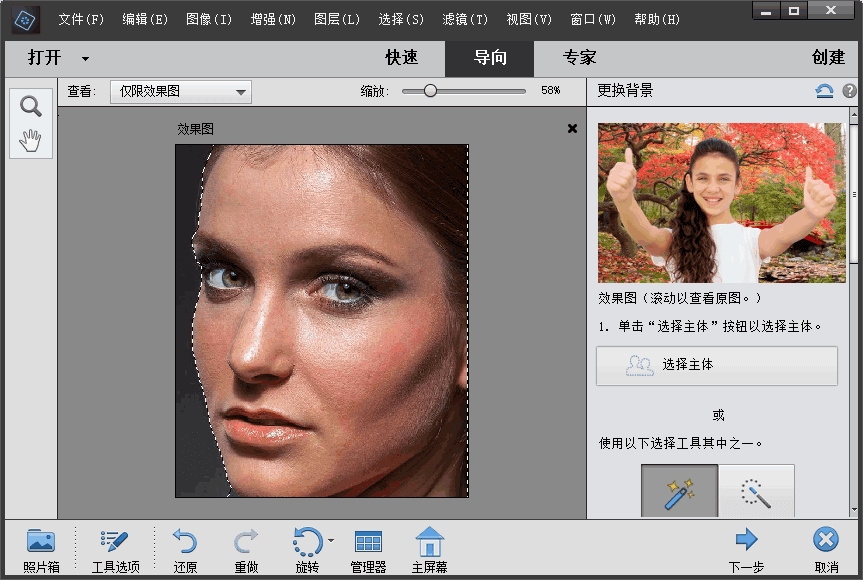This screenshot has width=863, height=580.
Task: Close the 效果图 preview with the X
Action: [571, 128]
